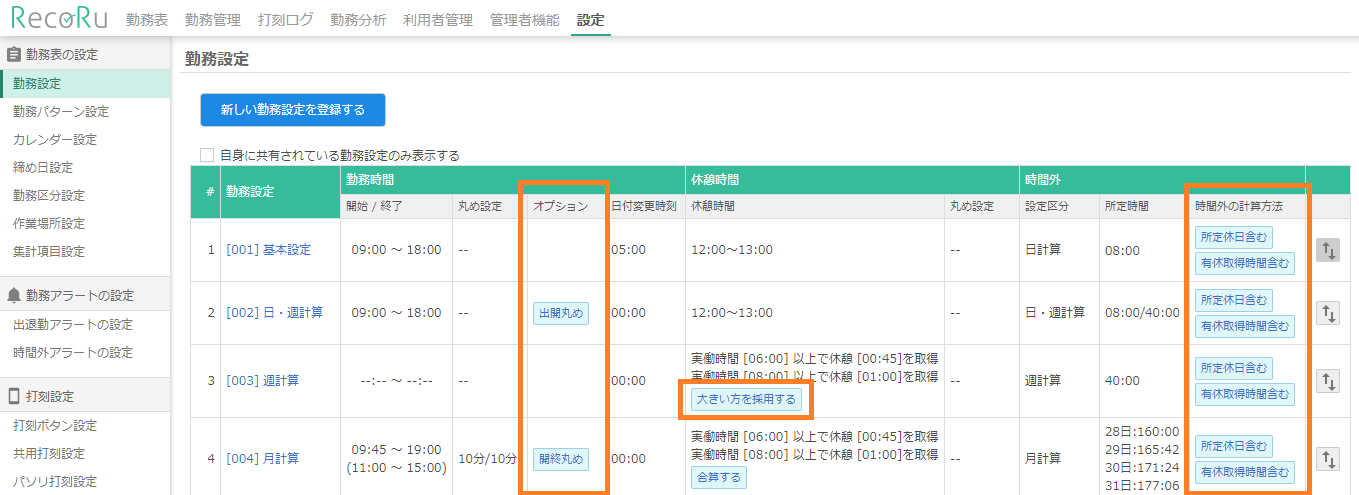Click the 大きい方を採用する tag
The image size is (1359, 495).
pos(745,400)
